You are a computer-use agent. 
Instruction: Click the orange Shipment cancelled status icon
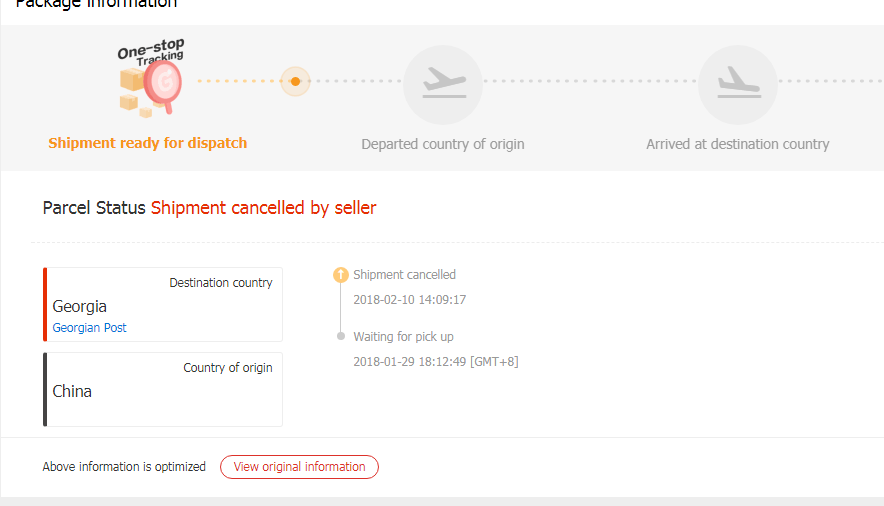tap(340, 275)
